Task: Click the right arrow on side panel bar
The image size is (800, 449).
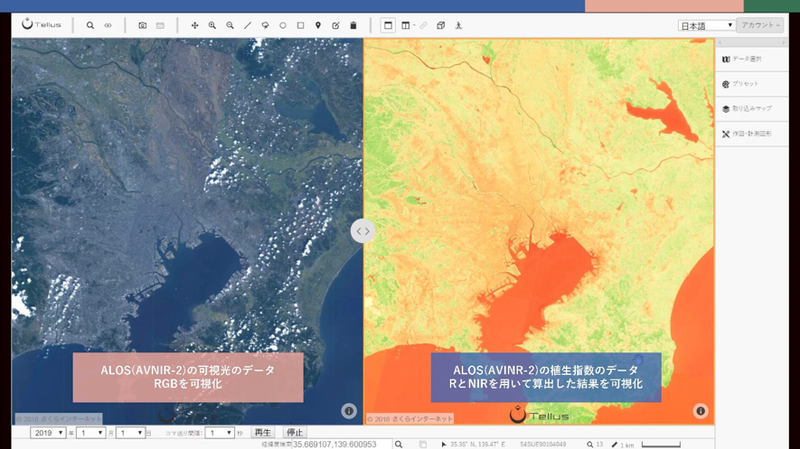Action: click(784, 42)
